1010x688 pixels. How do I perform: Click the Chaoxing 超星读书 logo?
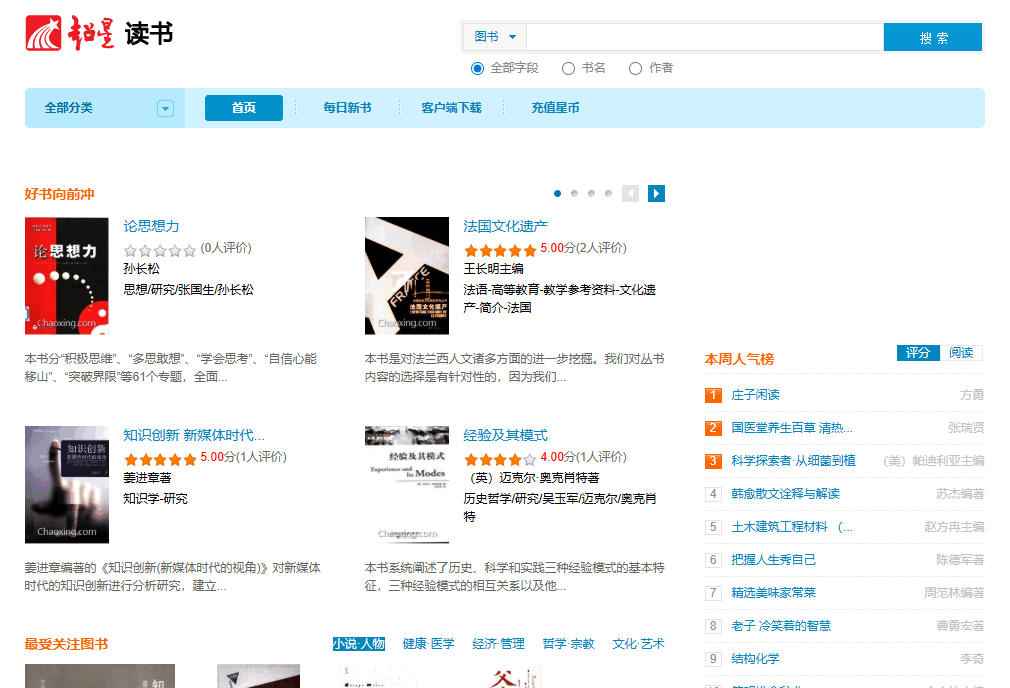pos(99,33)
